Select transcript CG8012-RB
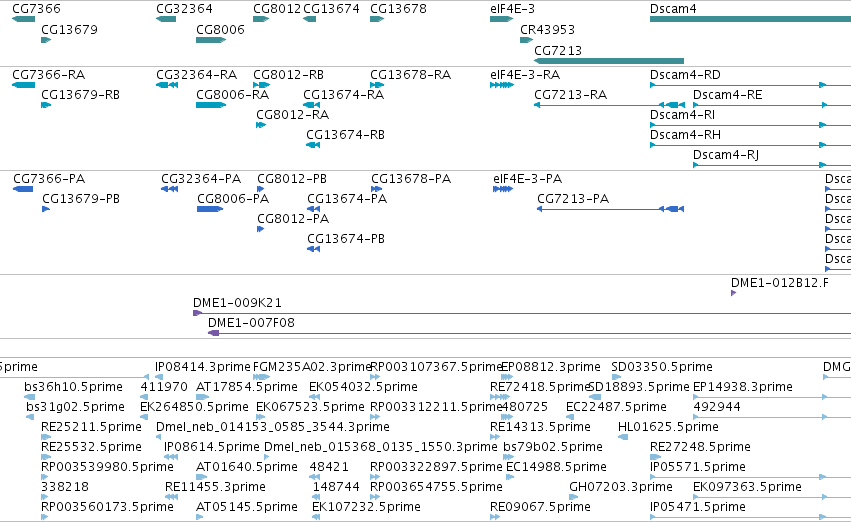Screen dimensions: 851x522 [x=288, y=74]
